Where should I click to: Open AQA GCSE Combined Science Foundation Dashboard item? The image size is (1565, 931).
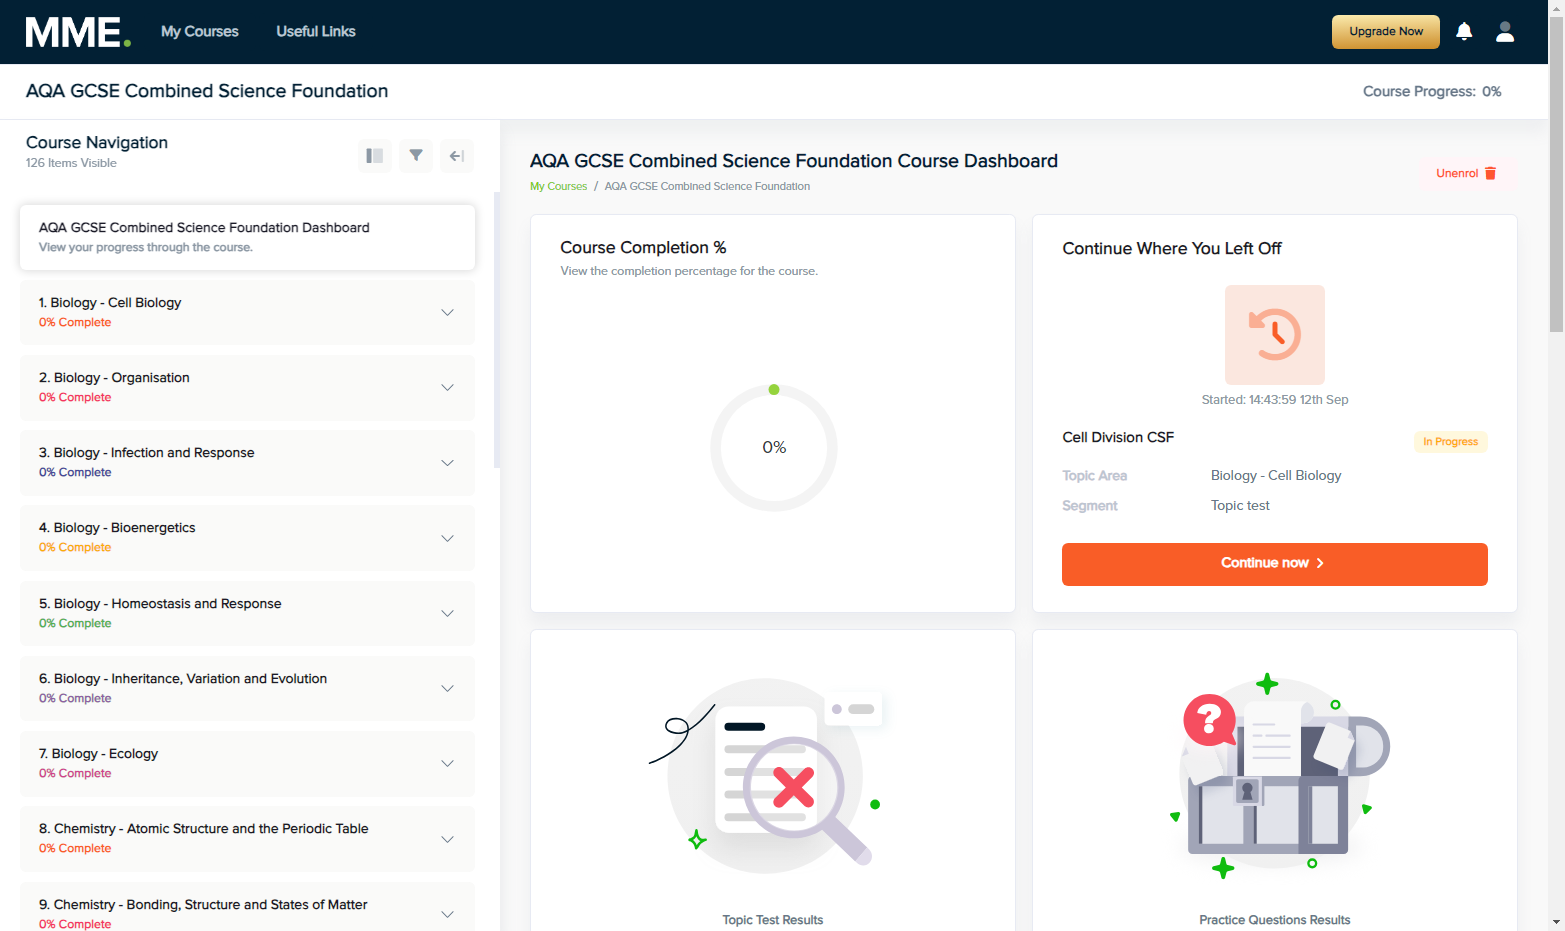click(247, 237)
